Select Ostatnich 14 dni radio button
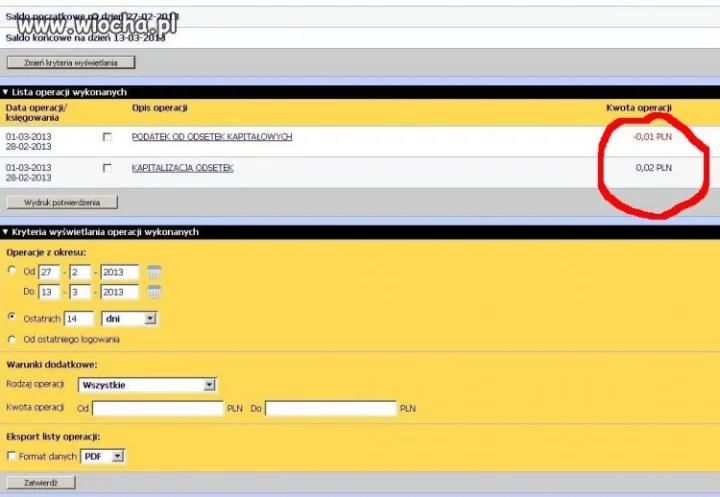This screenshot has height=497, width=720. [x=12, y=316]
